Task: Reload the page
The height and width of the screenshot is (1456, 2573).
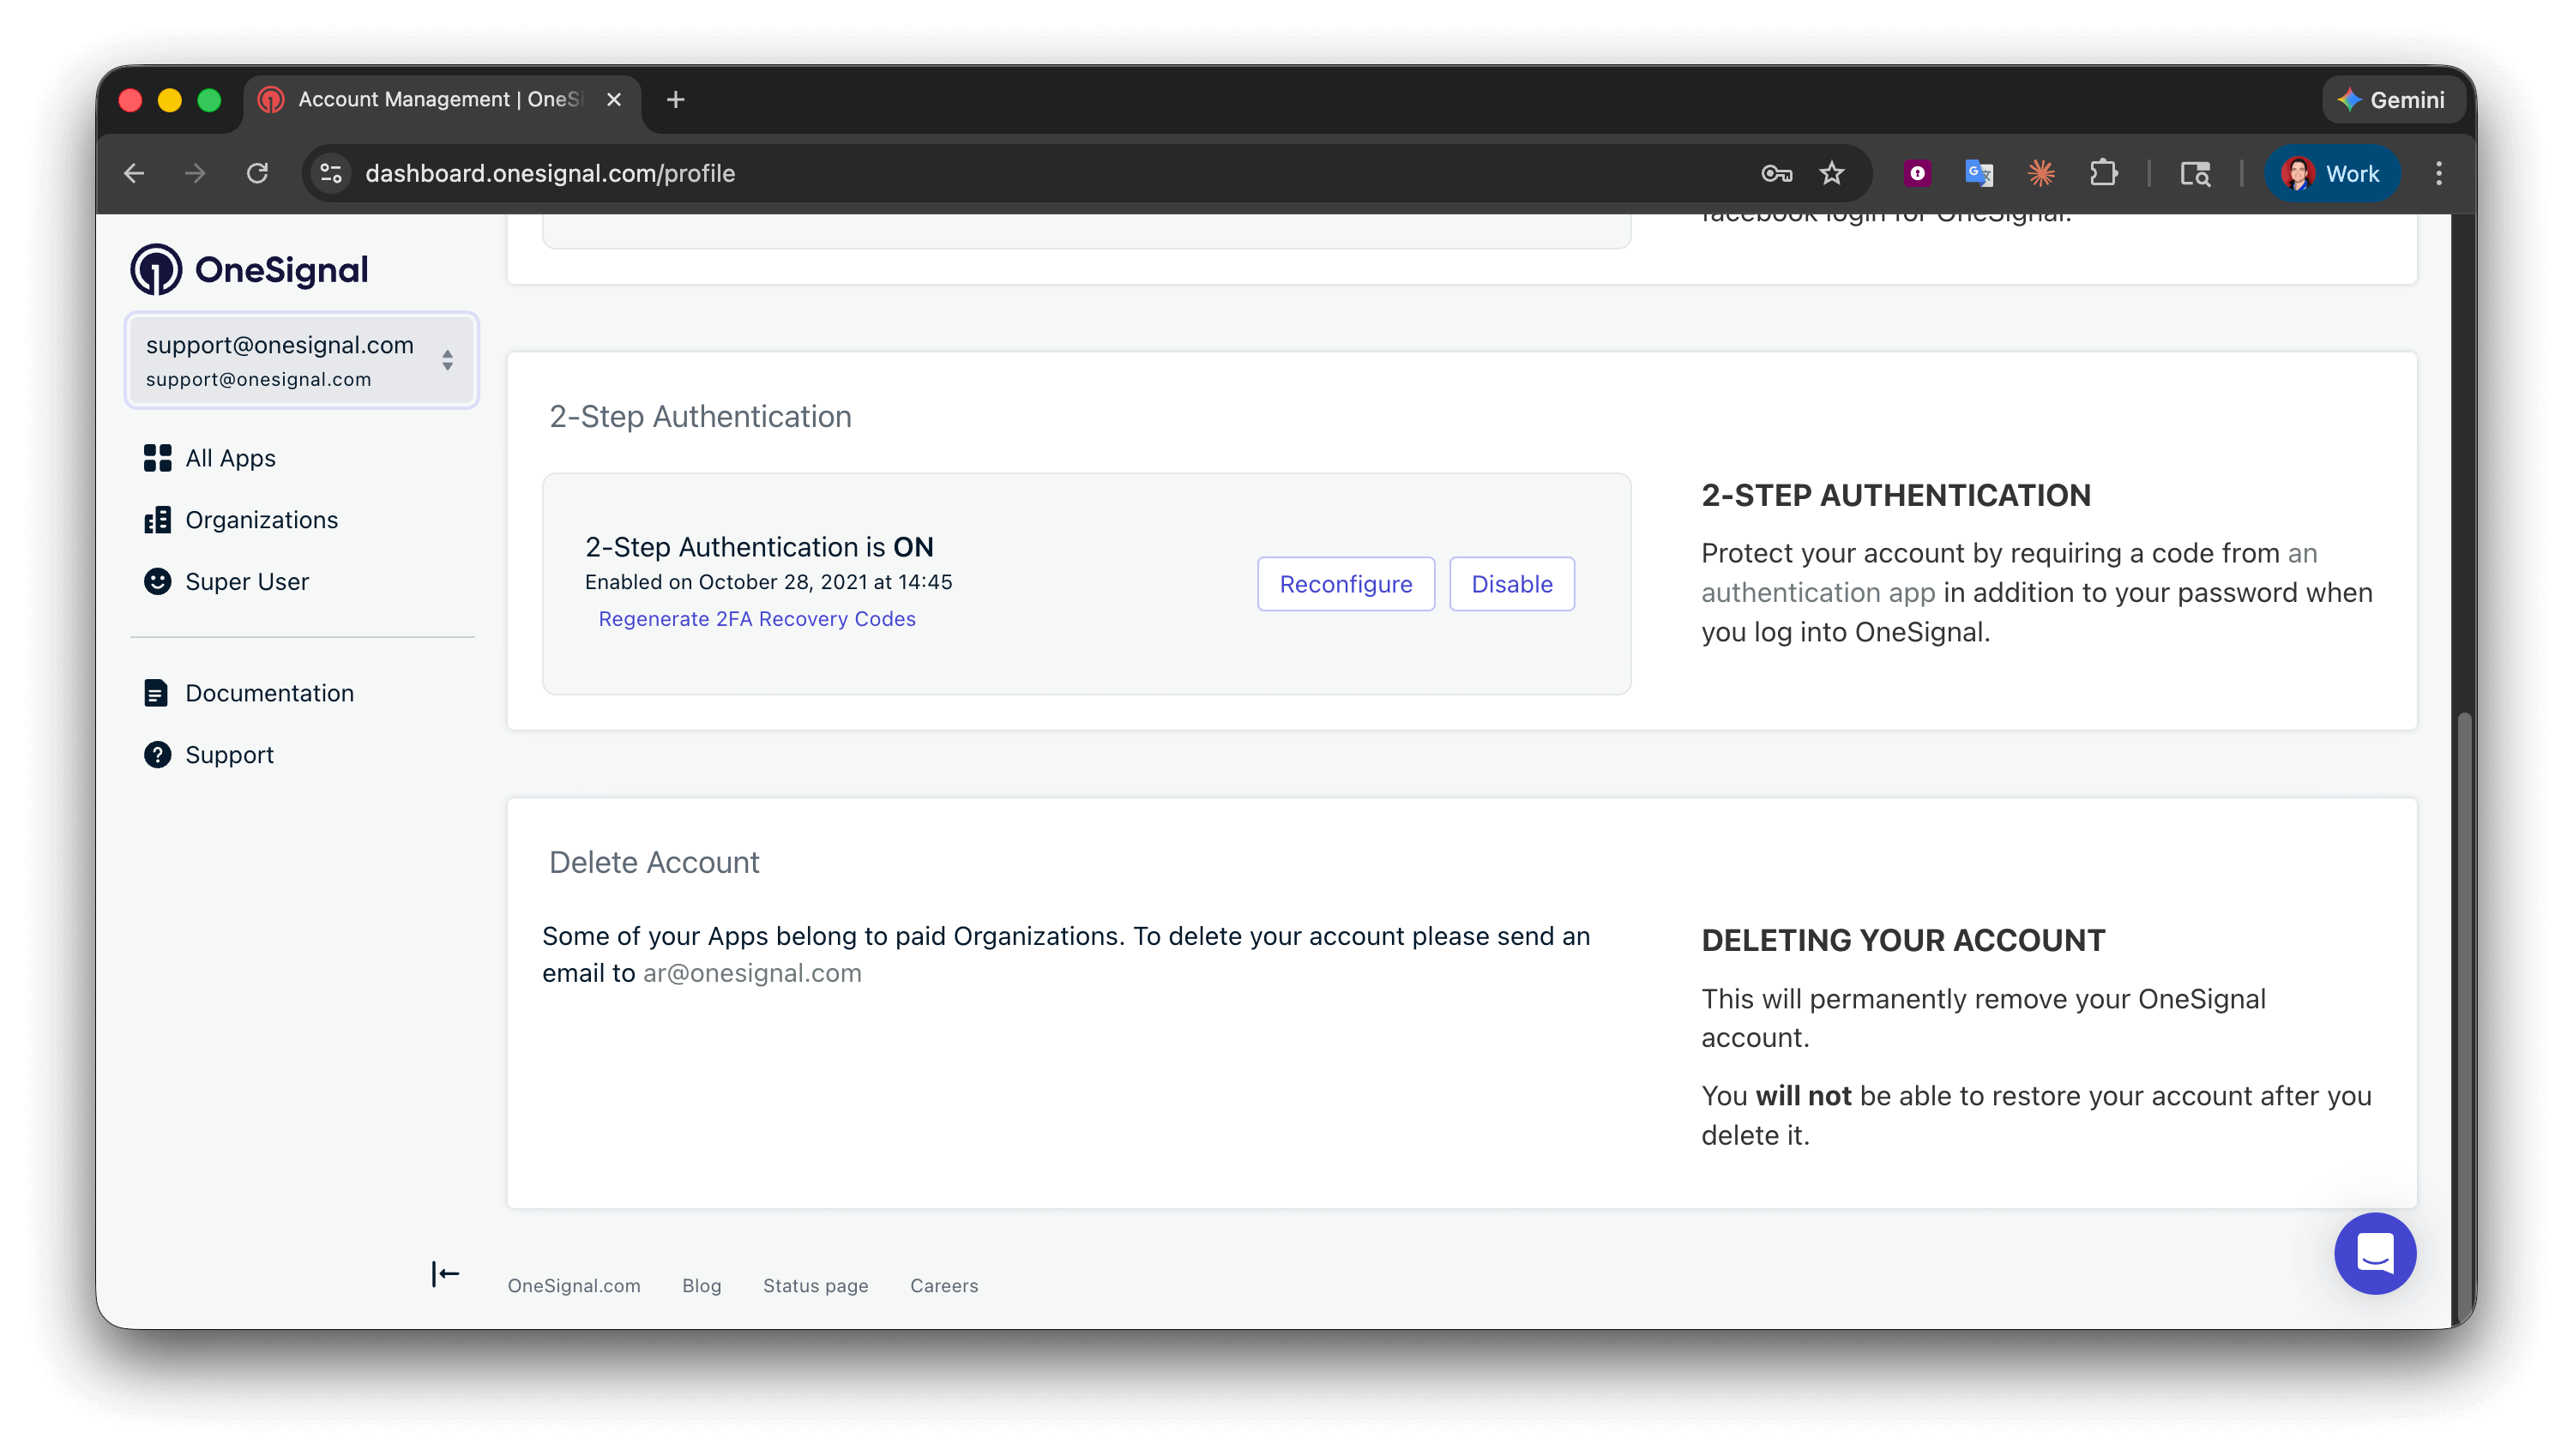Action: point(257,173)
